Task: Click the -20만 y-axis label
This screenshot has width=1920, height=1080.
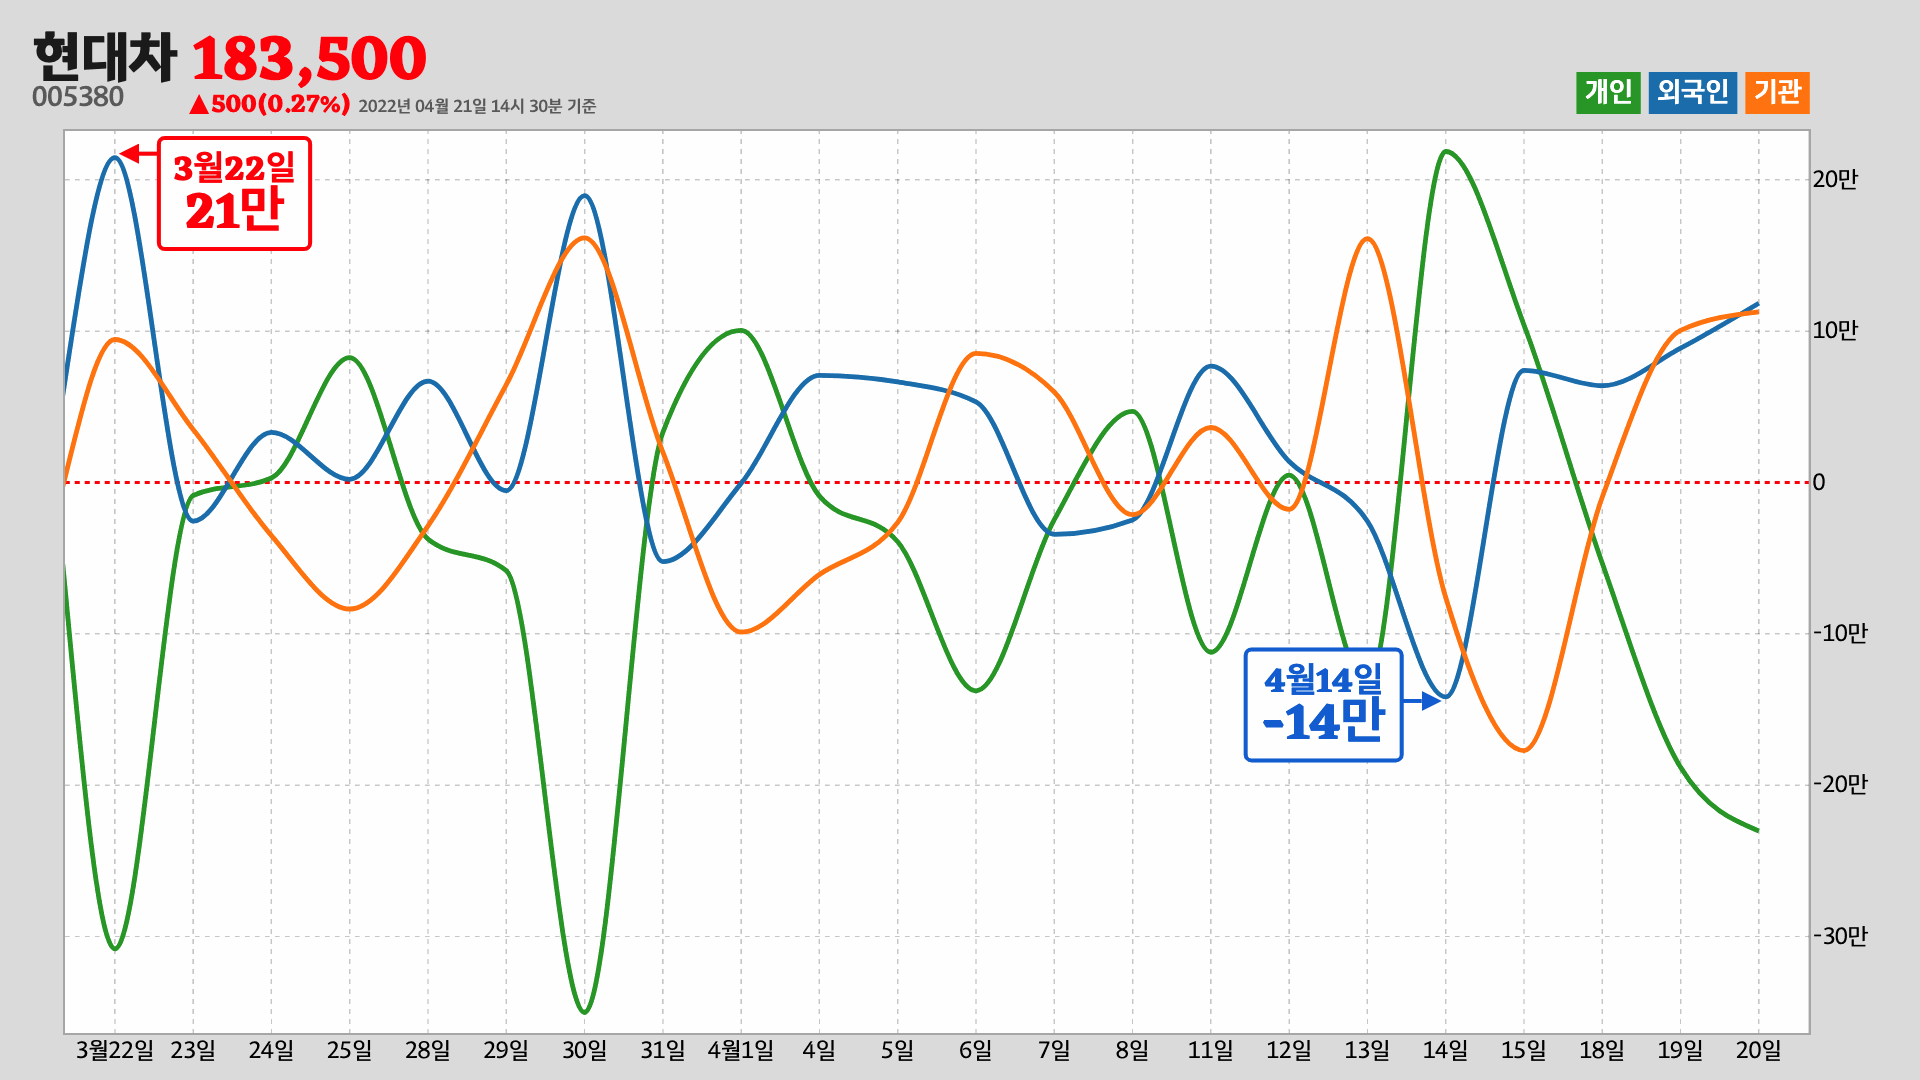Action: (x=1840, y=785)
